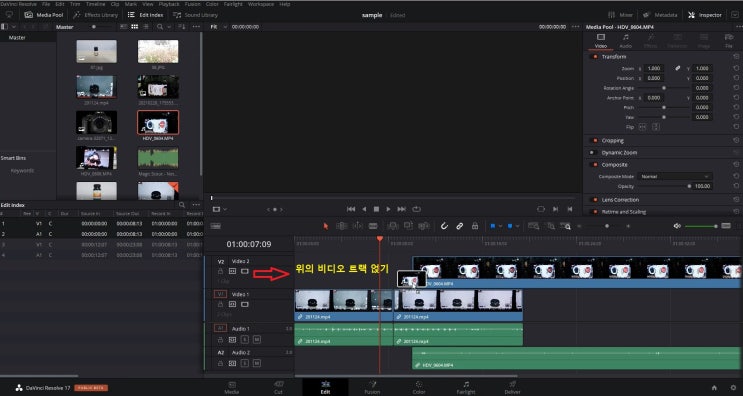The width and height of the screenshot is (743, 396).
Task: Activate the Dynamic Trim Mode tool
Action: (357, 226)
